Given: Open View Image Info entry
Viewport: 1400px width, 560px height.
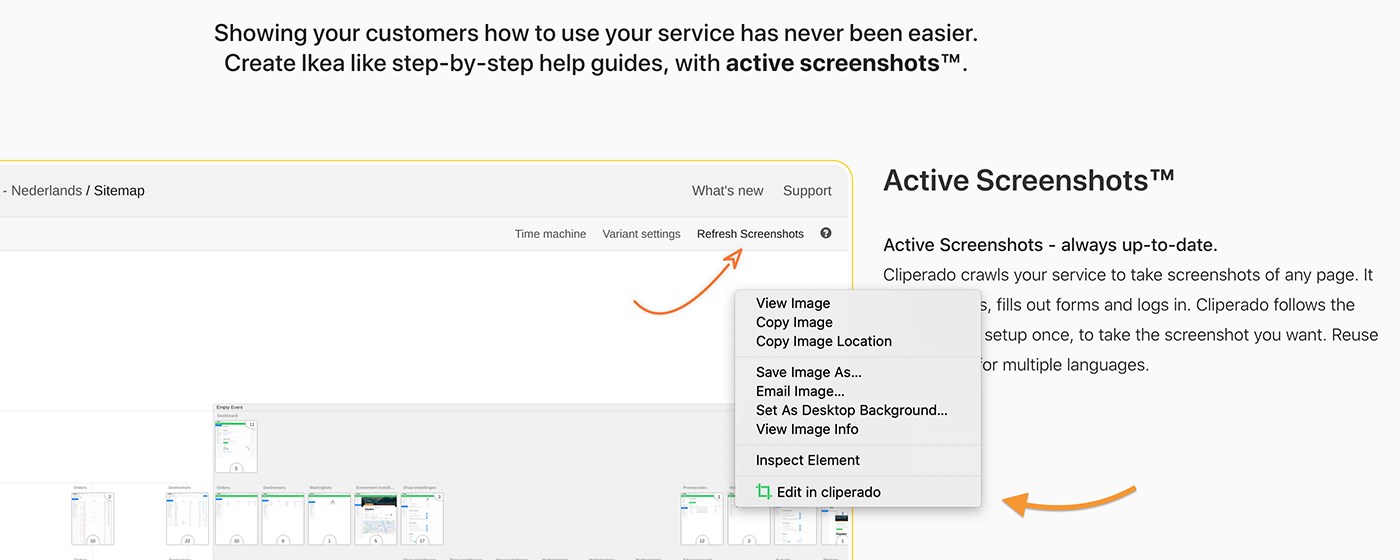Looking at the screenshot, I should click(x=807, y=429).
